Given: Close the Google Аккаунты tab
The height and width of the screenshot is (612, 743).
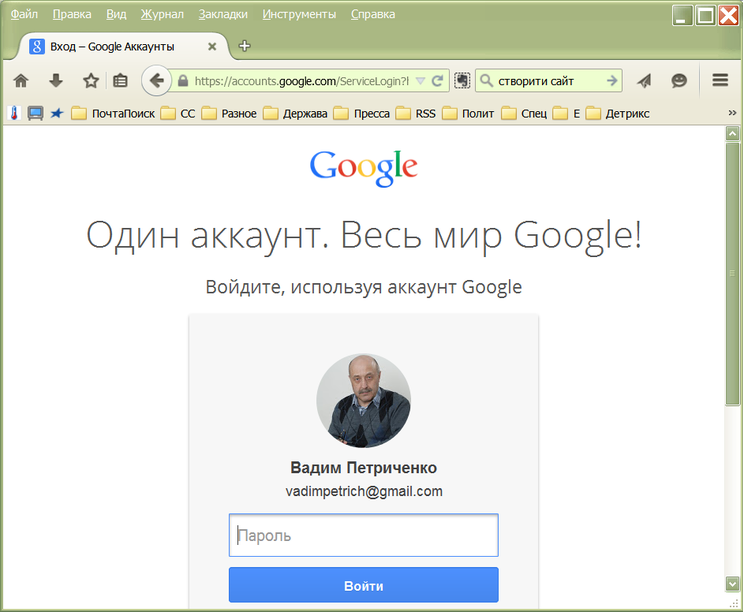Looking at the screenshot, I should click(x=212, y=46).
